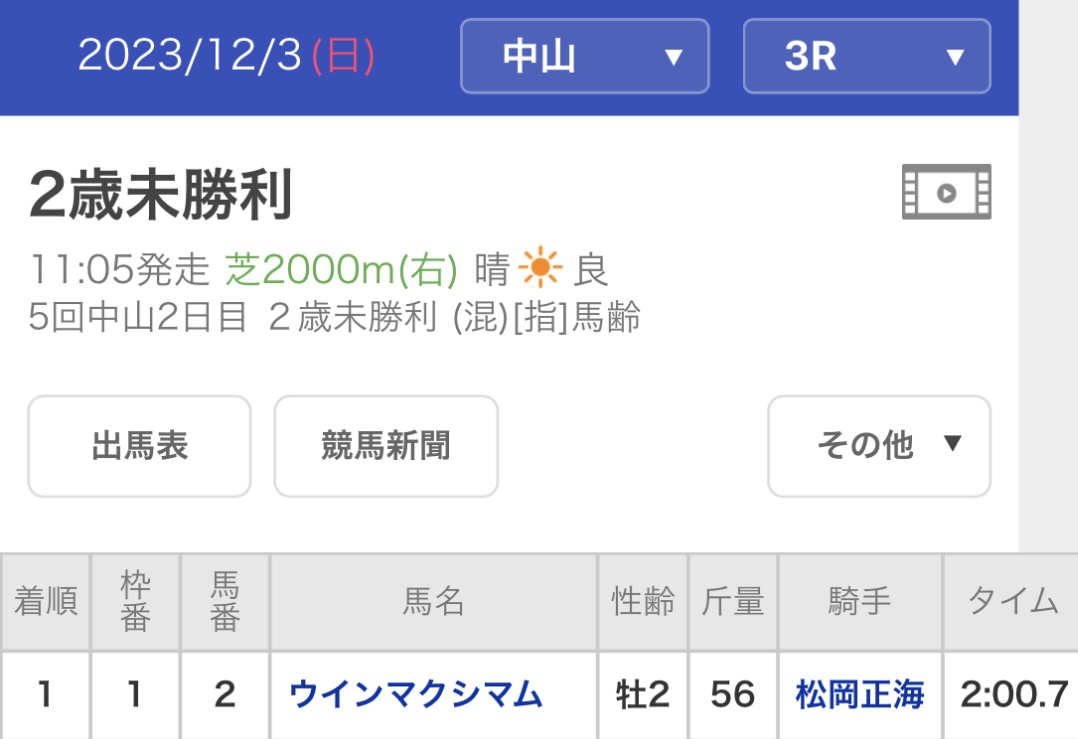Click the sunny weather icon
The image size is (1078, 739).
click(x=541, y=269)
